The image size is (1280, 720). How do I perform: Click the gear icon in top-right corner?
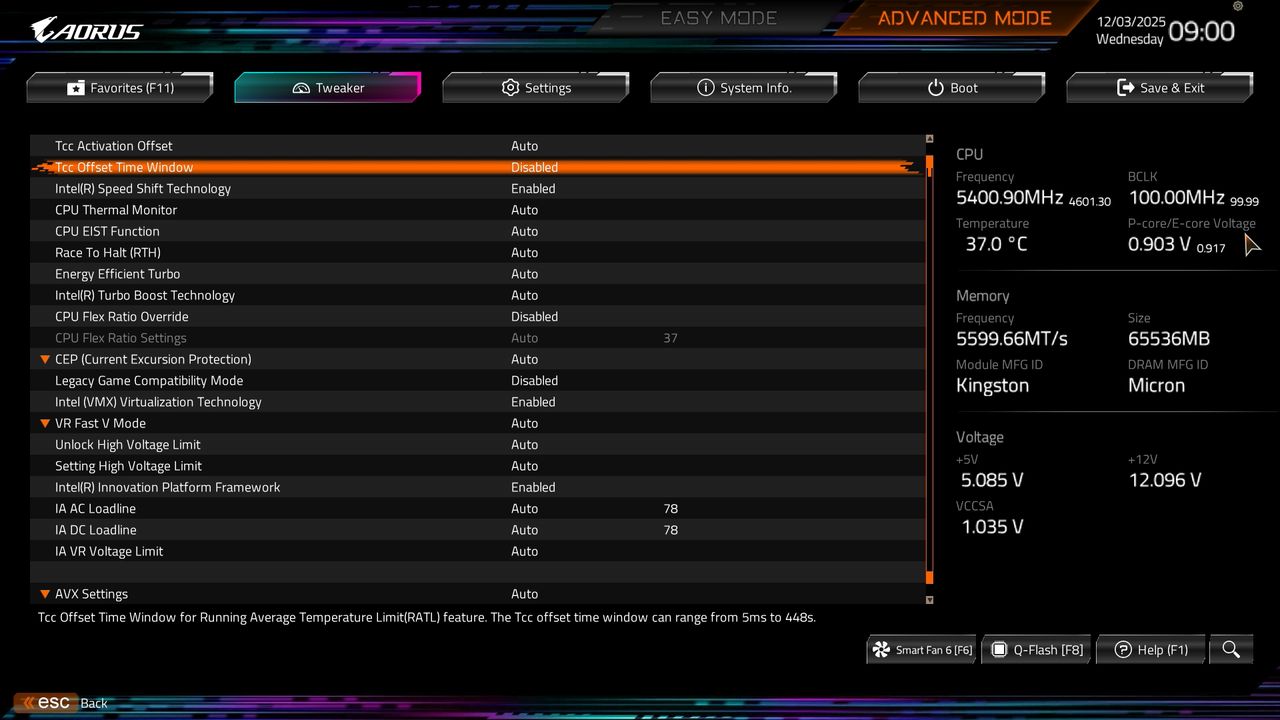(x=1237, y=7)
